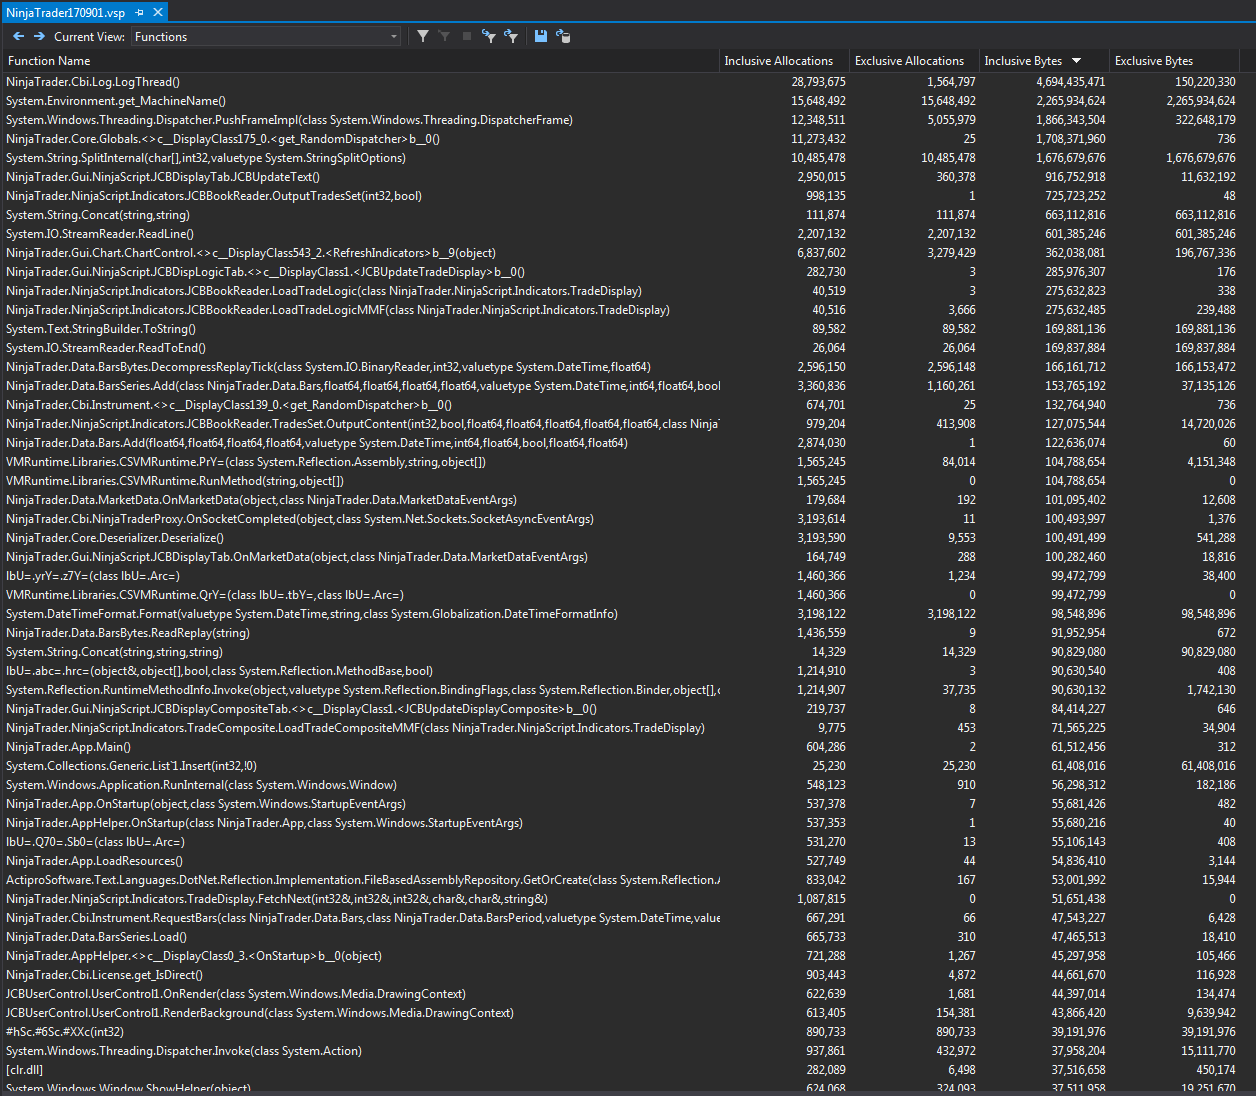Save the analyzed report with the floppy icon

coord(541,36)
